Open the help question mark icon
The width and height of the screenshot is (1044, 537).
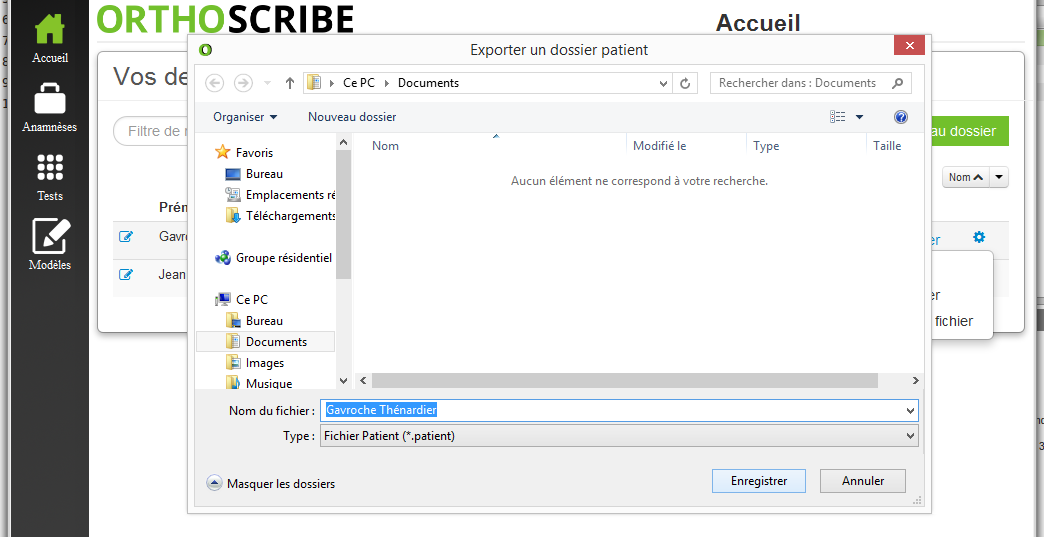[901, 117]
